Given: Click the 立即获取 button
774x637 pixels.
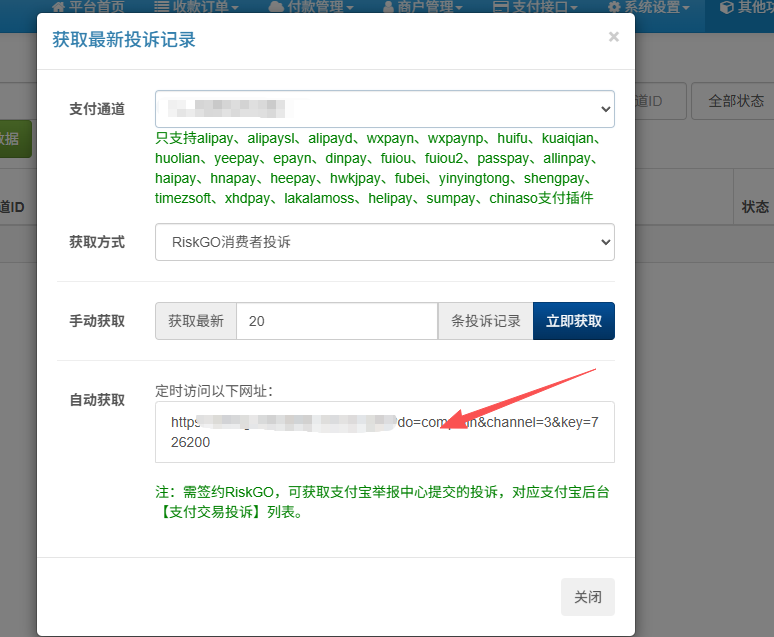Looking at the screenshot, I should [x=574, y=321].
